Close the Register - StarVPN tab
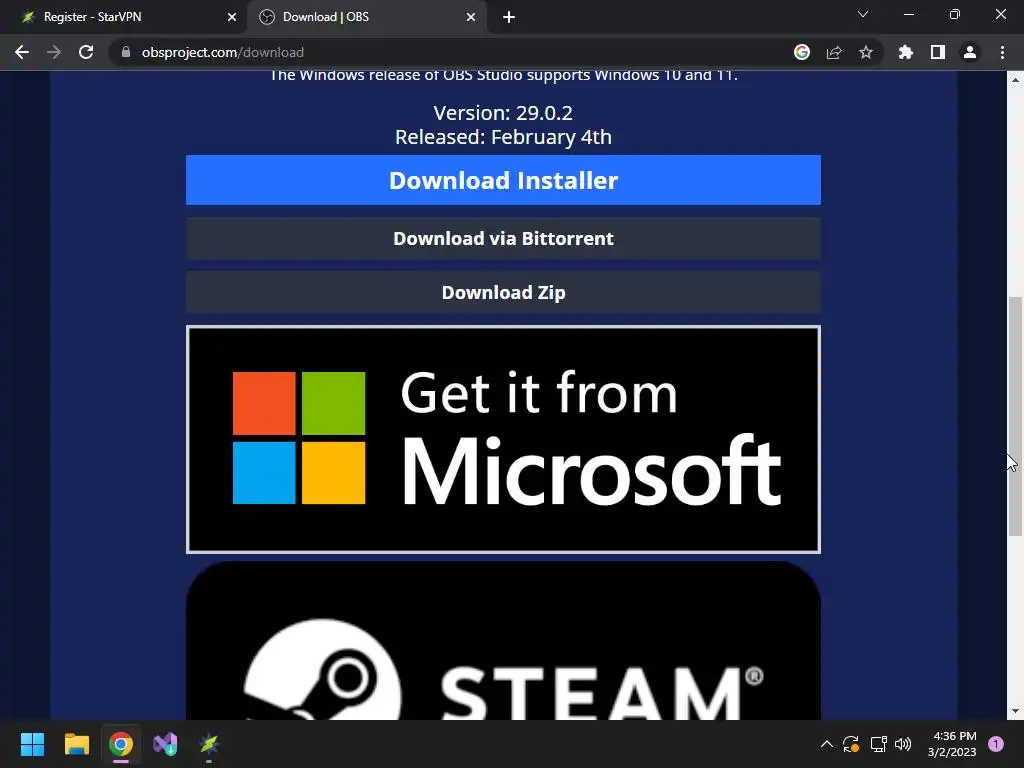The height and width of the screenshot is (768, 1024). tap(232, 17)
